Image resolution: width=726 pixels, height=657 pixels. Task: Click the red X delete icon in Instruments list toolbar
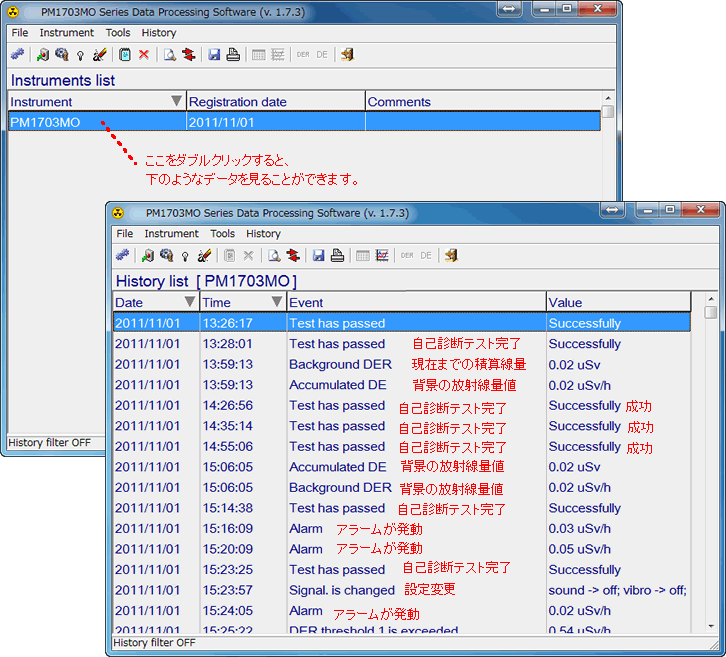click(x=144, y=55)
